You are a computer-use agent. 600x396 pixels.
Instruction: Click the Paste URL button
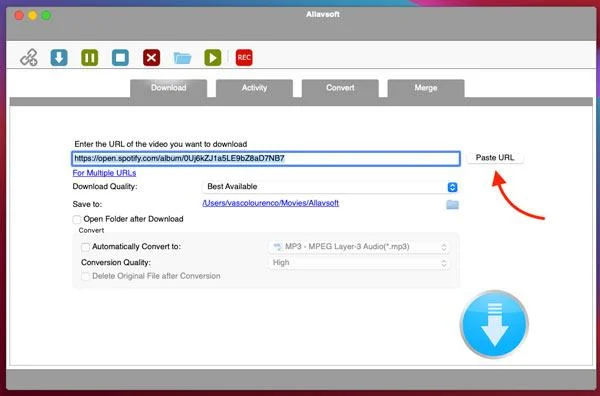coord(495,158)
